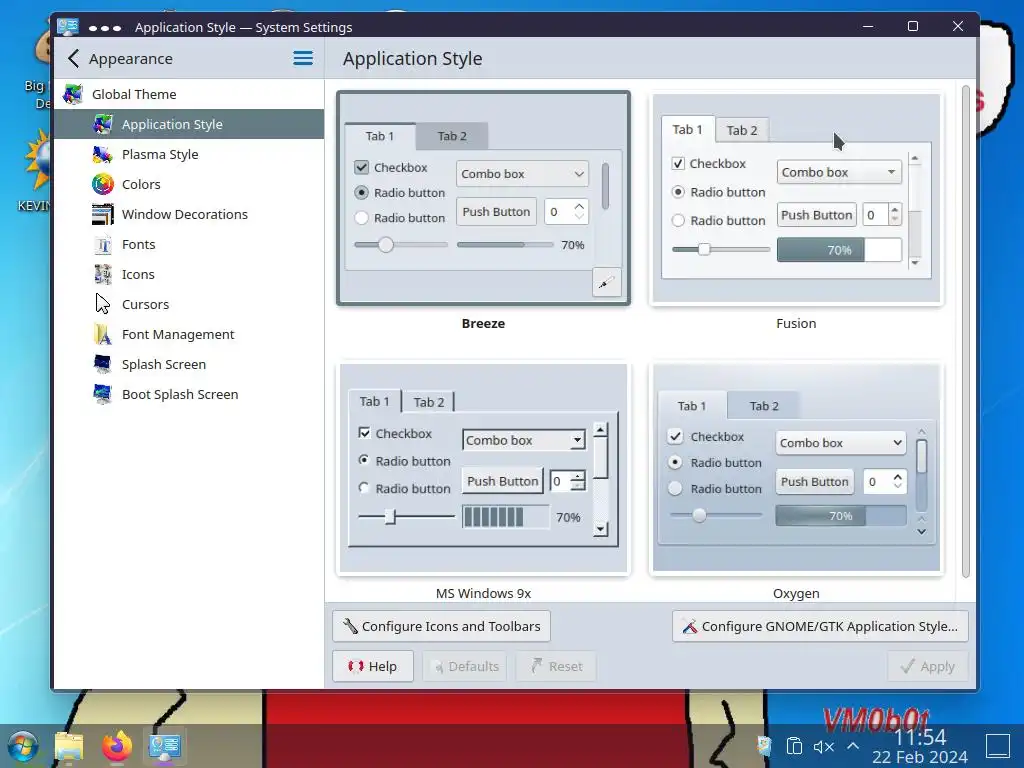Click the System Settings window title icon
1024x768 pixels.
[x=68, y=27]
